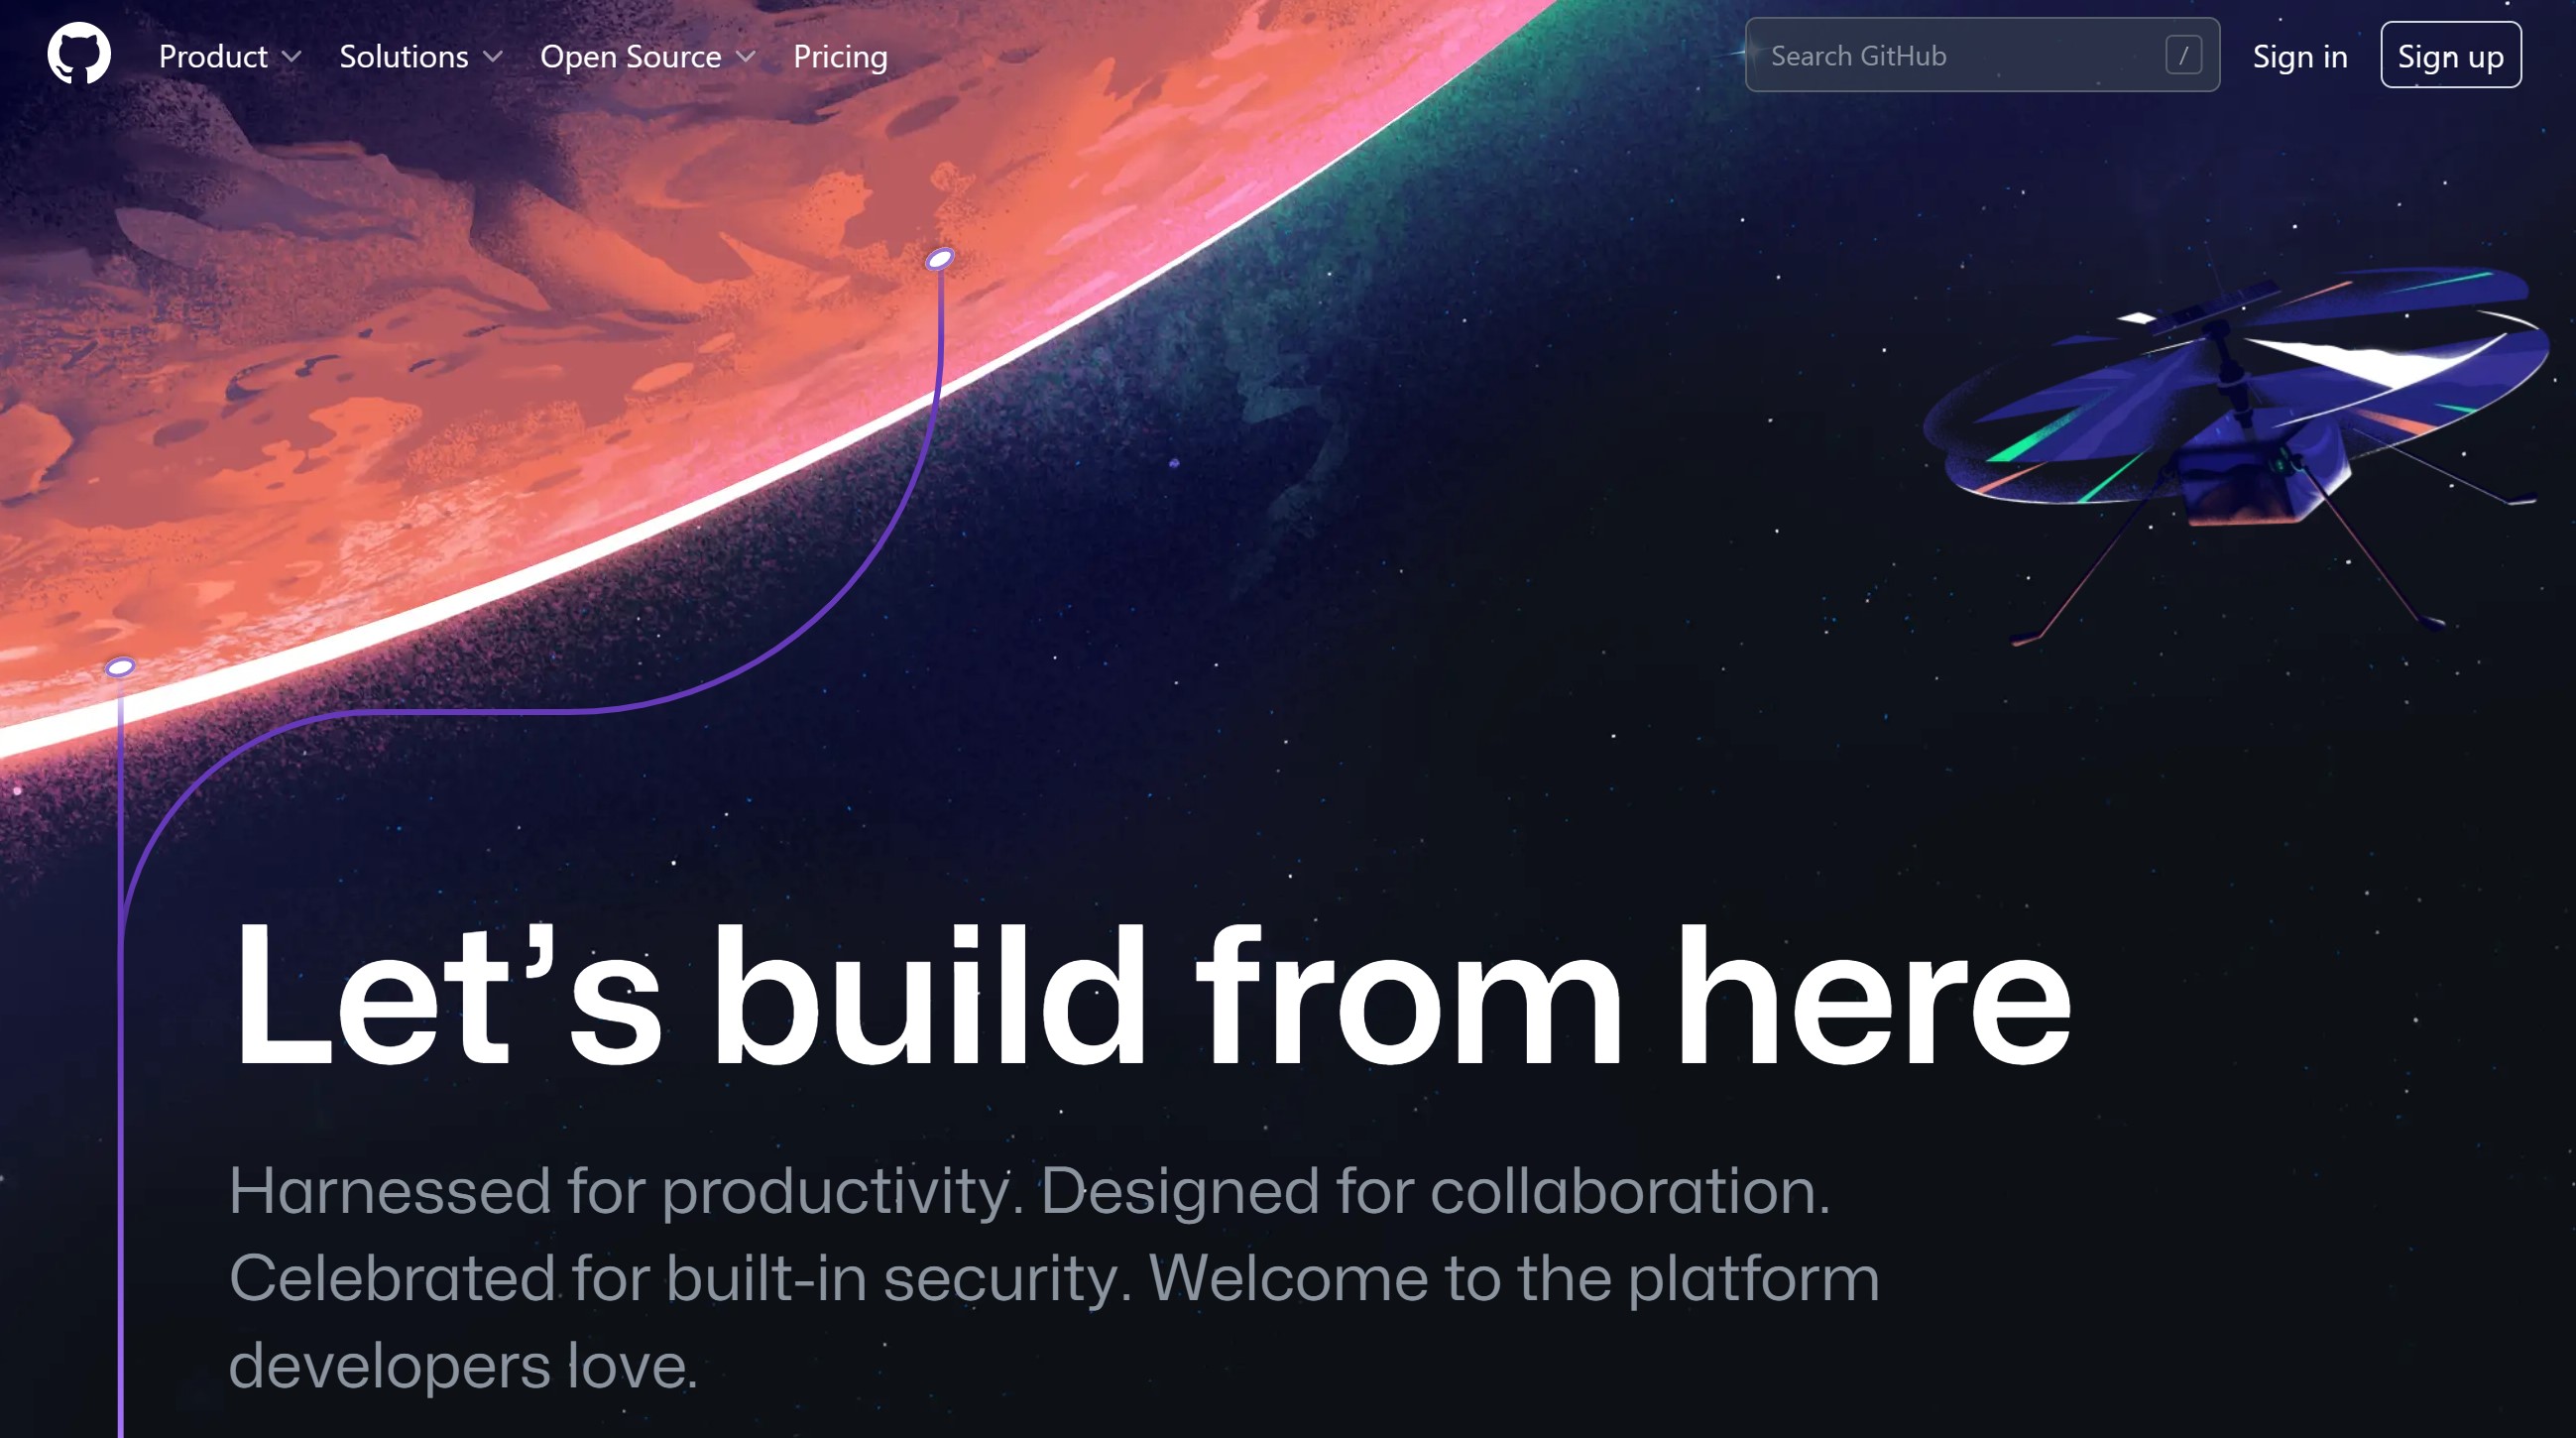Click the chevron next to Open Source
Viewport: 2576px width, 1438px height.
[745, 57]
